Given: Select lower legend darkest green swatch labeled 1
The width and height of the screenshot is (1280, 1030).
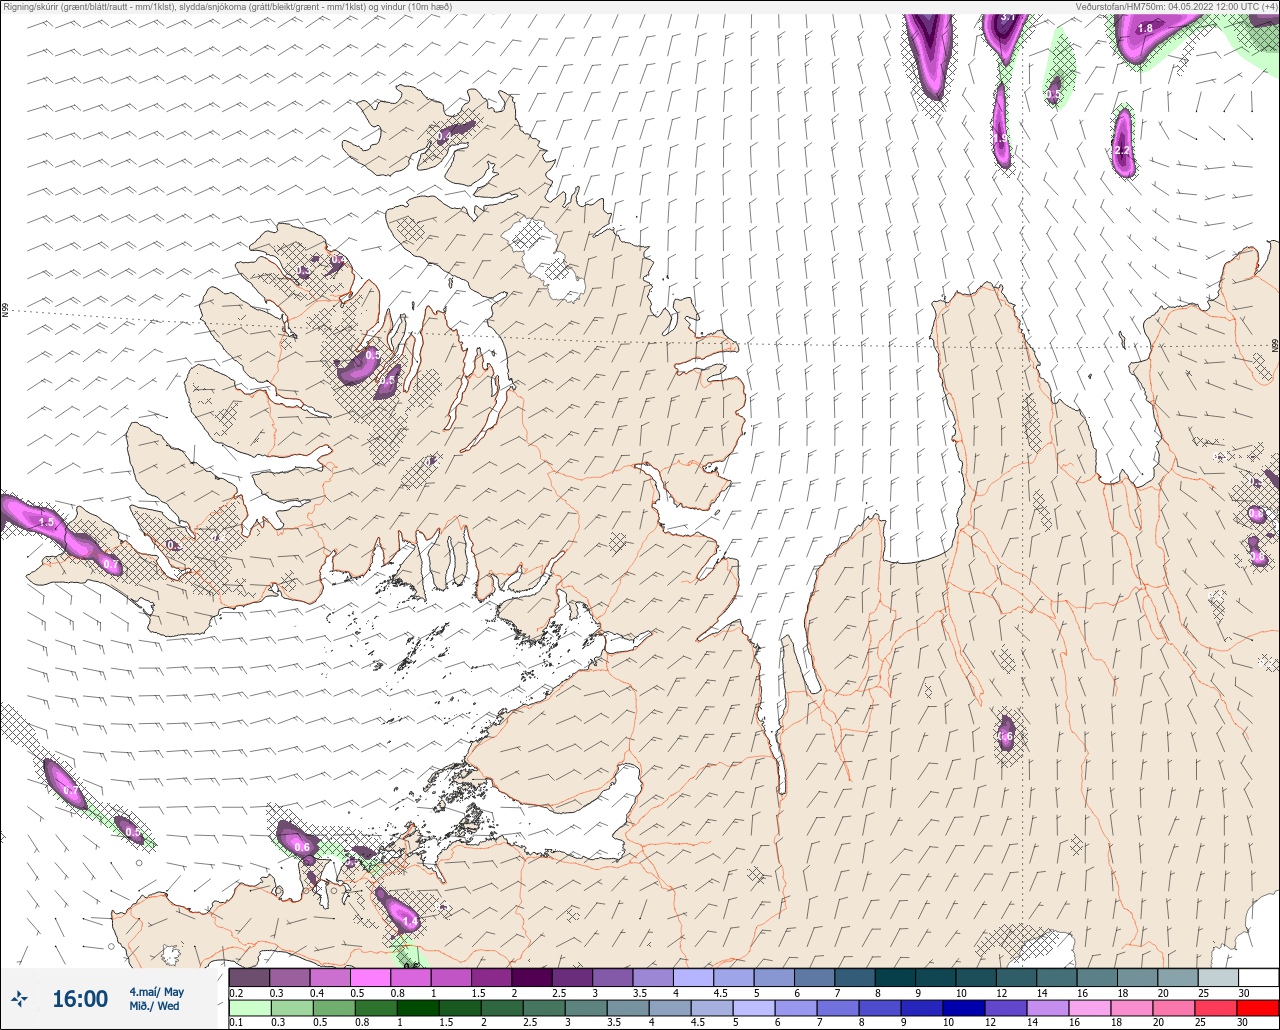Looking at the screenshot, I should (x=418, y=1008).
